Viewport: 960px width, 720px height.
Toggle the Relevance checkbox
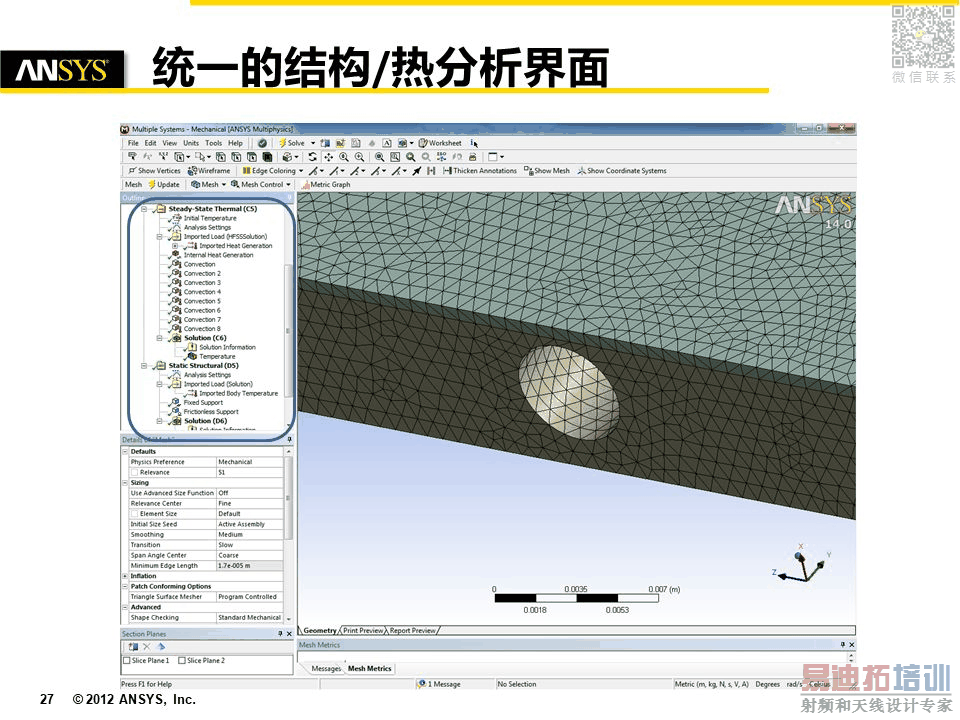click(134, 473)
